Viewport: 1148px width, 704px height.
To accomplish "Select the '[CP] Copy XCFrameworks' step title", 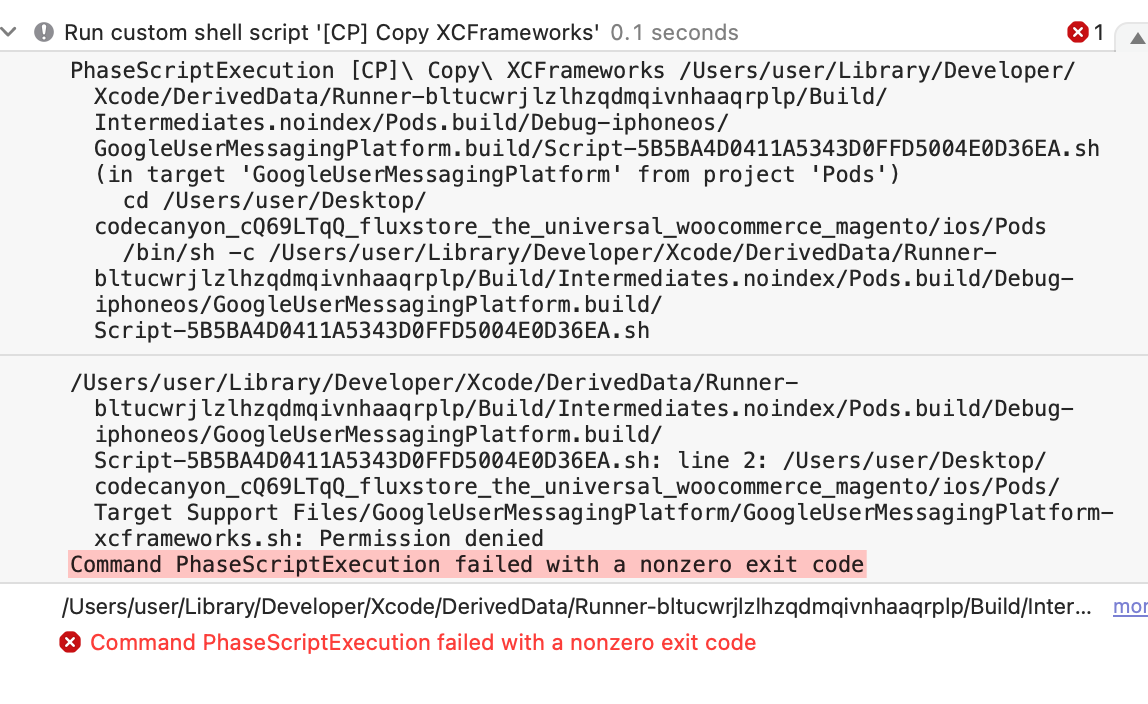I will tap(332, 32).
